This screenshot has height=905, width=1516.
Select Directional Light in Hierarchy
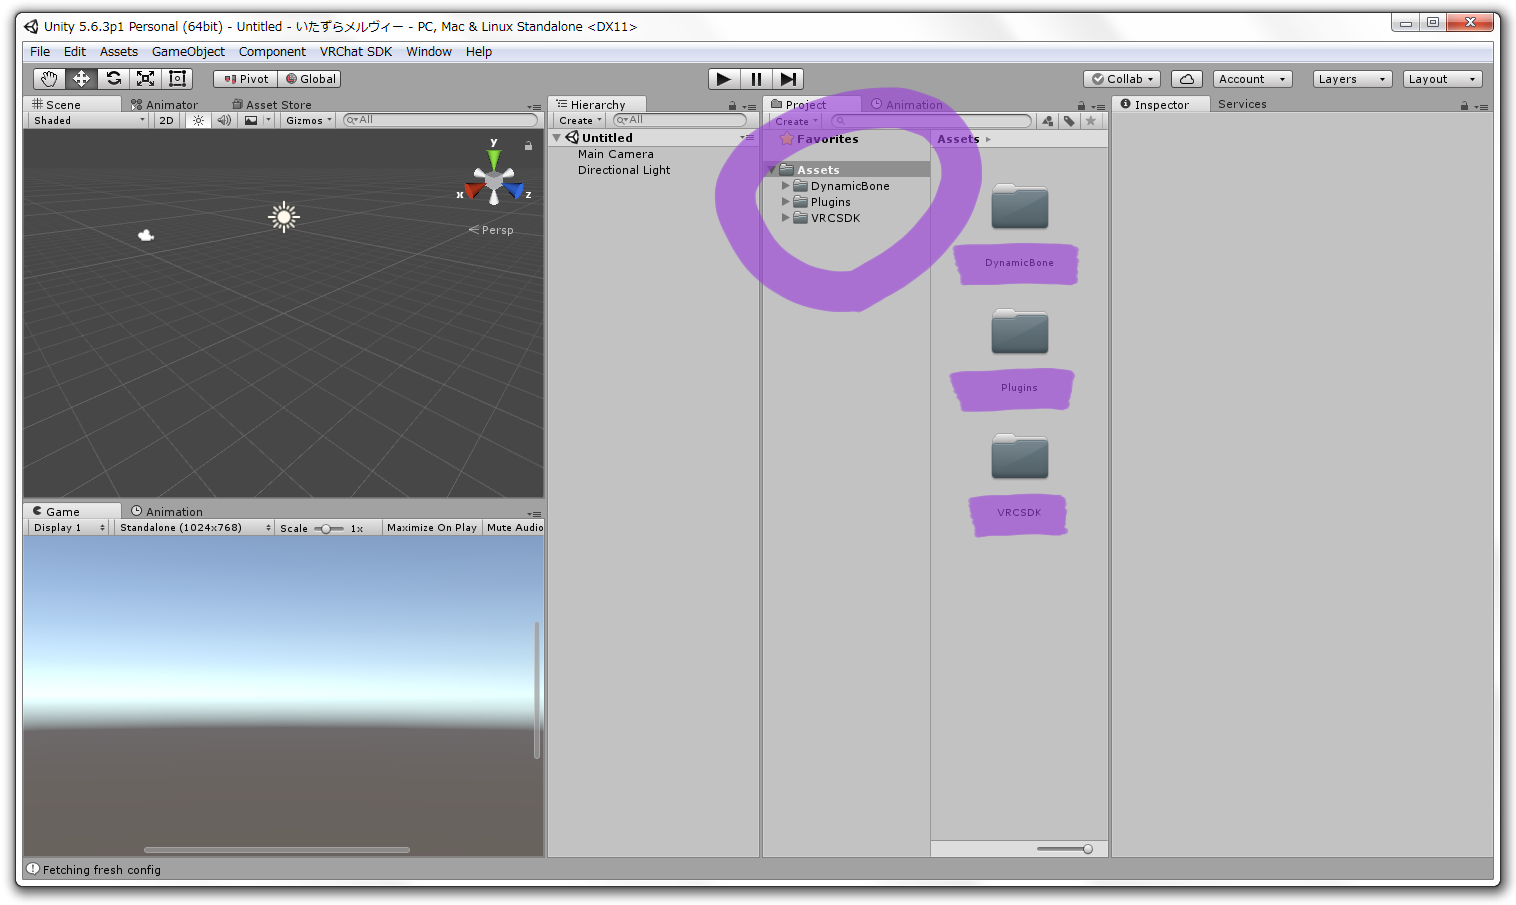tap(624, 170)
